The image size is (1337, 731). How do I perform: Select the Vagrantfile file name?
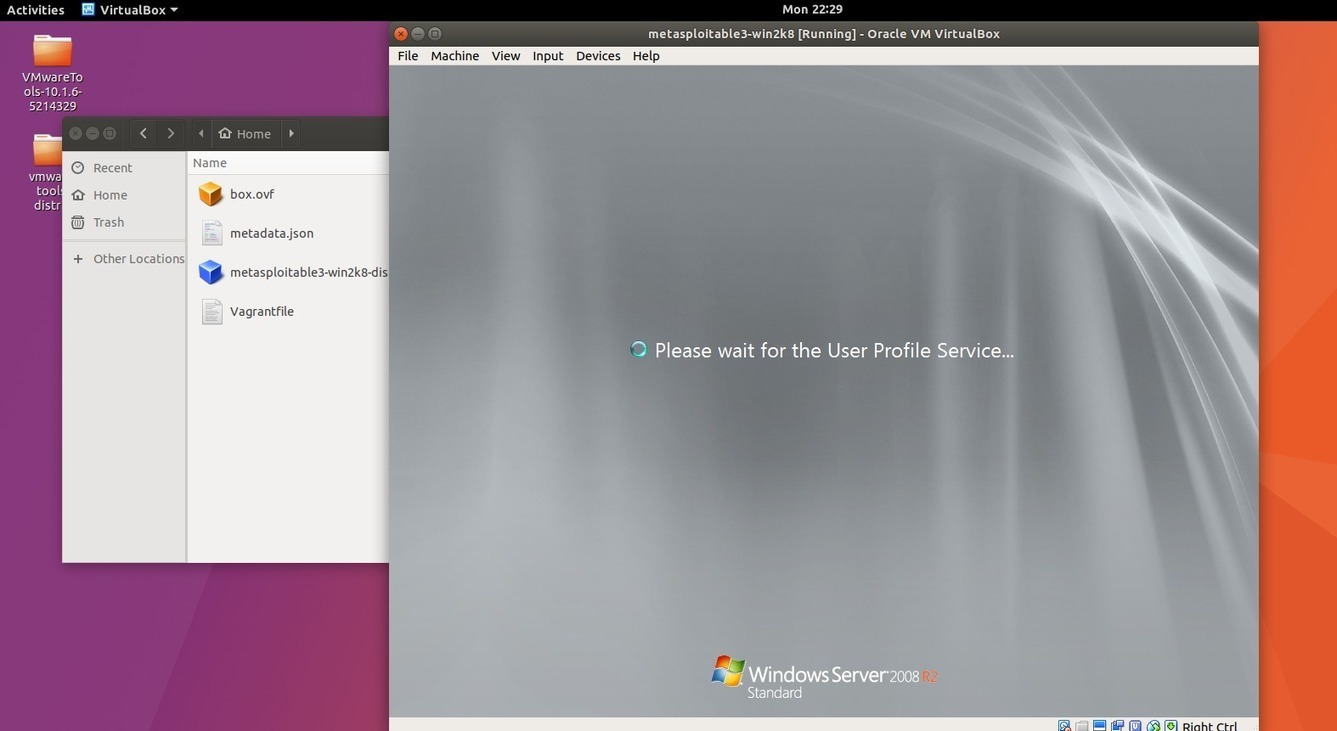point(262,311)
